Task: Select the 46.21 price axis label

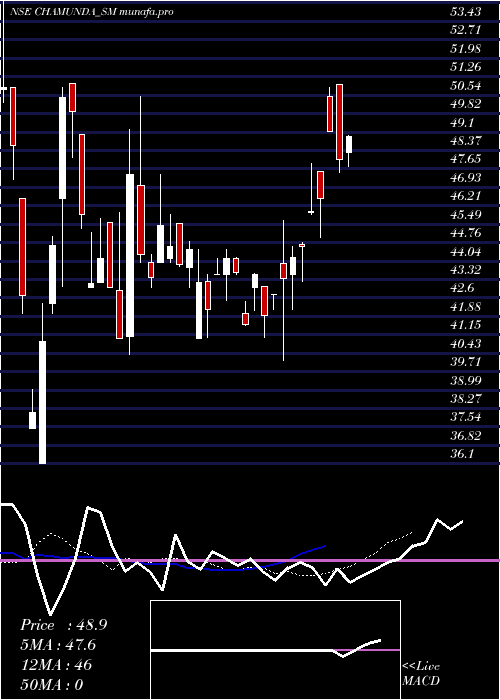Action: click(465, 196)
